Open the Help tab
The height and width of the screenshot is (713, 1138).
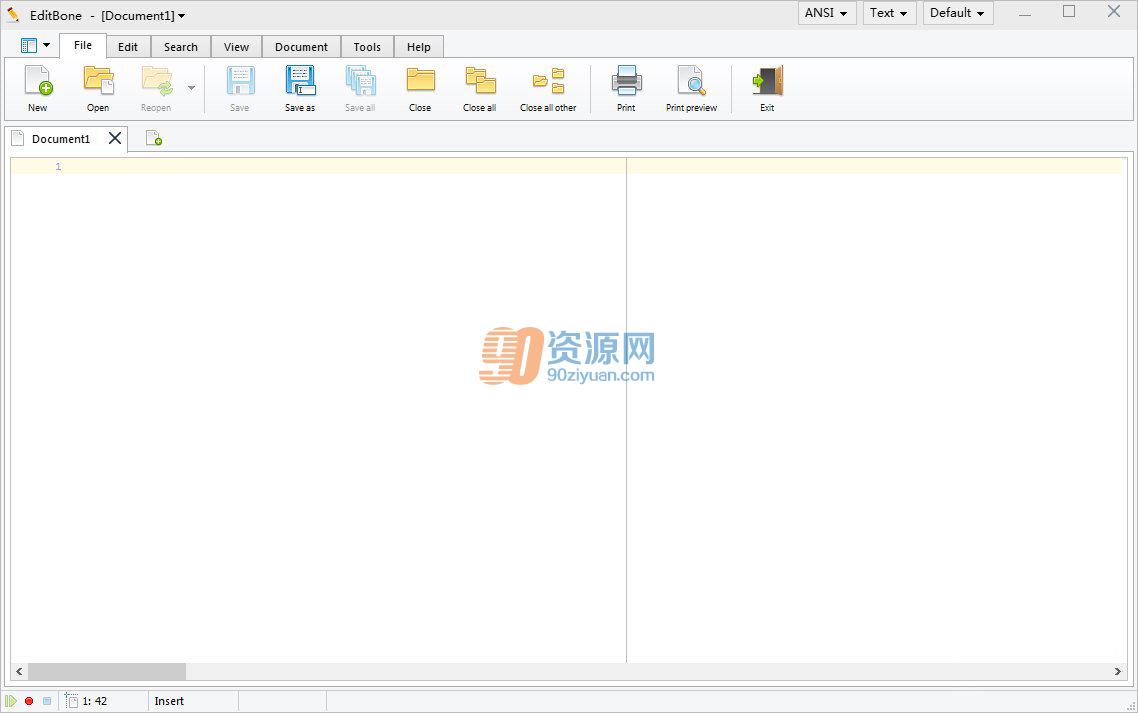click(x=419, y=46)
